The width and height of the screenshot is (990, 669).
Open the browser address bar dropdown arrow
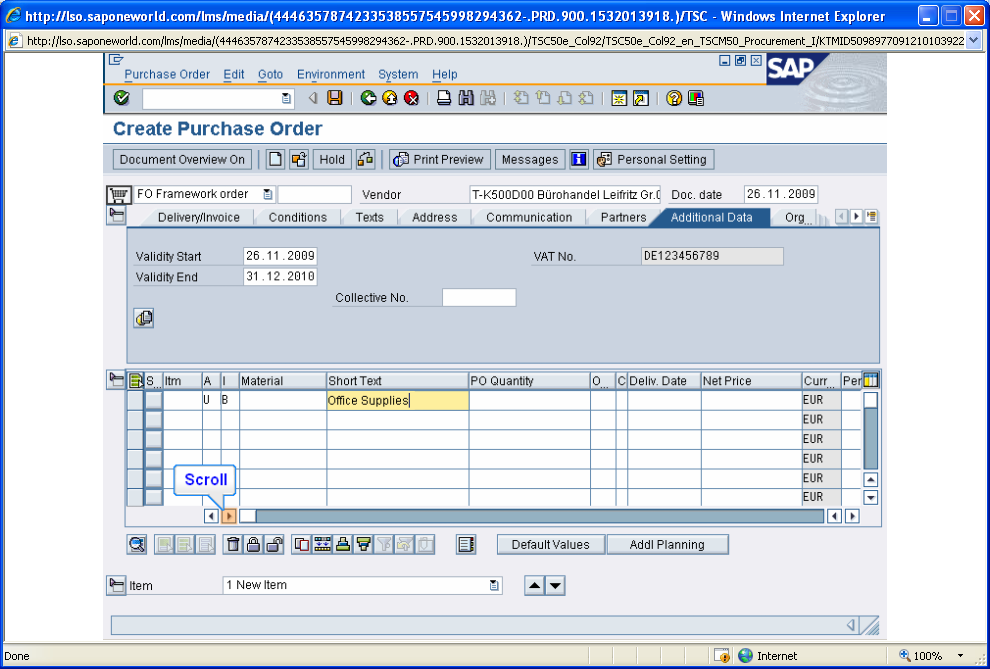pyautogui.click(x=973, y=41)
